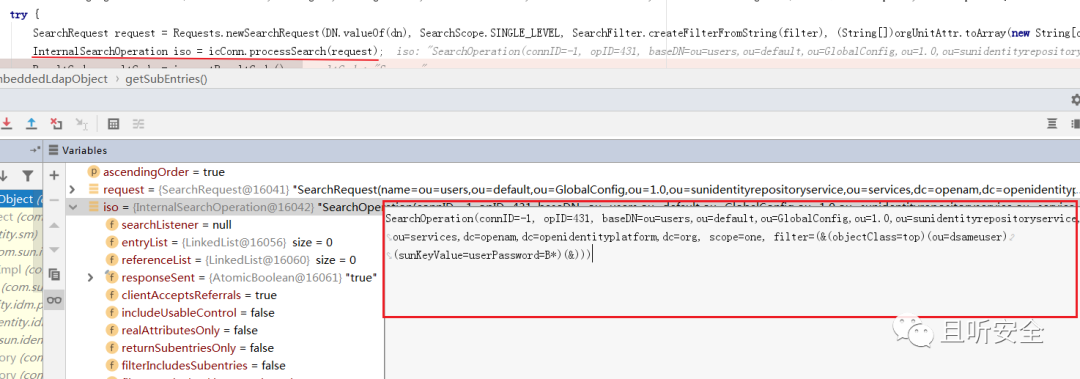Image resolution: width=1080 pixels, height=379 pixels.
Task: Move watch up with the up arrow
Action: coord(54,226)
